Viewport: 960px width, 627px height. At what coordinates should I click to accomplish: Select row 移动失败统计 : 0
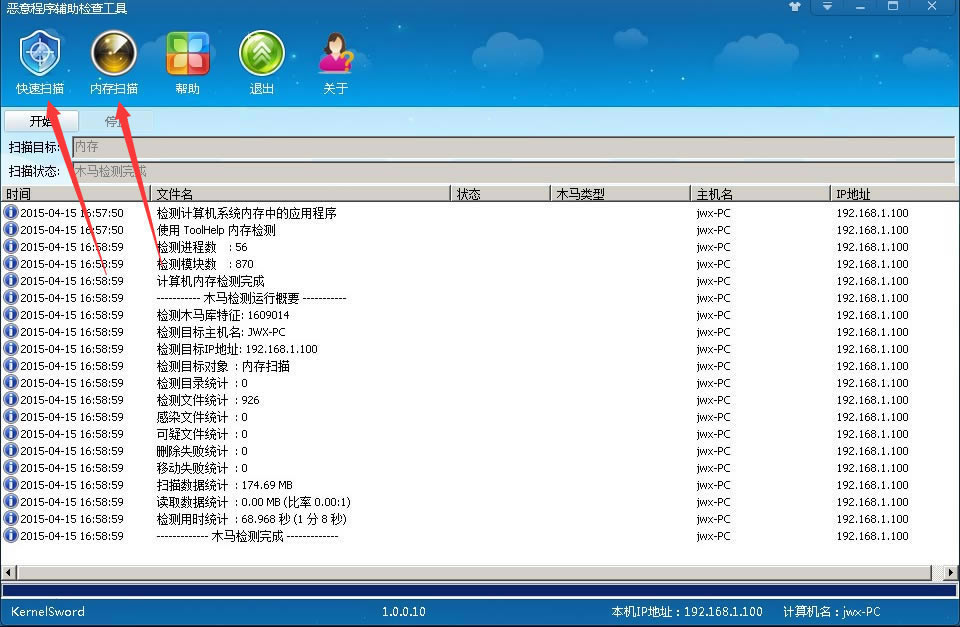(x=480, y=468)
